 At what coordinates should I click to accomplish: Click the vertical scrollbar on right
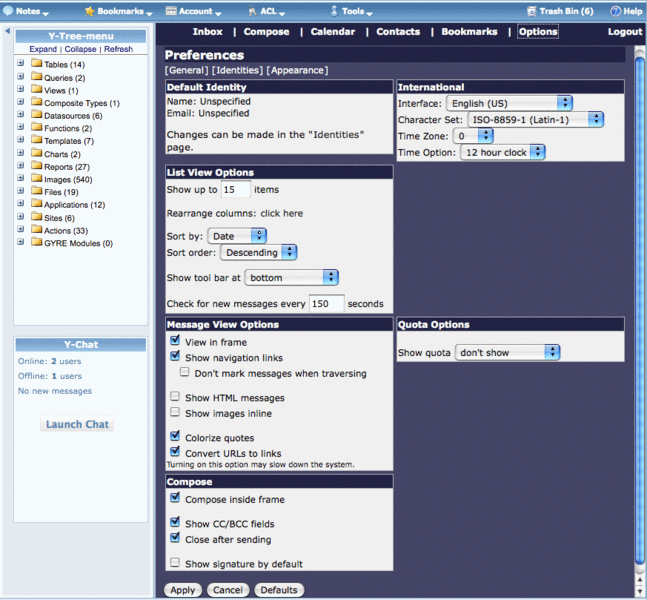coord(640,300)
